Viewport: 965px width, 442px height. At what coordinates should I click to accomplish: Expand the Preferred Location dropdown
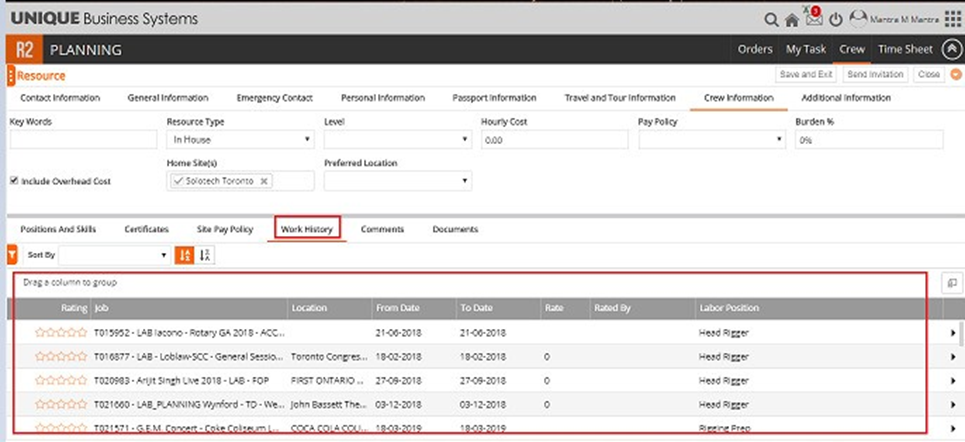(397, 181)
